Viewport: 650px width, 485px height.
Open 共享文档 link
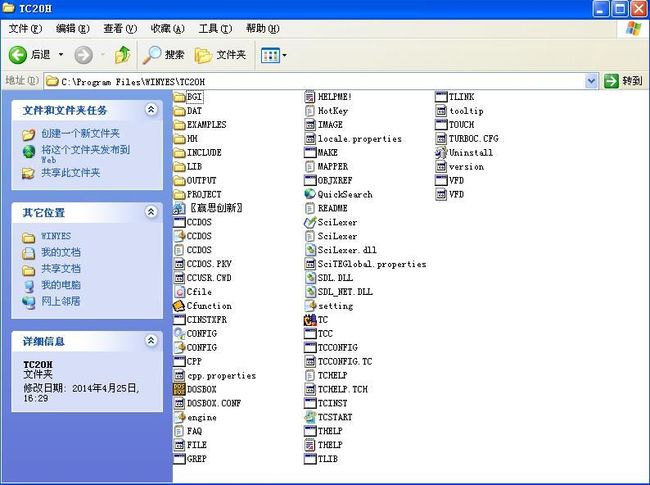[x=61, y=269]
